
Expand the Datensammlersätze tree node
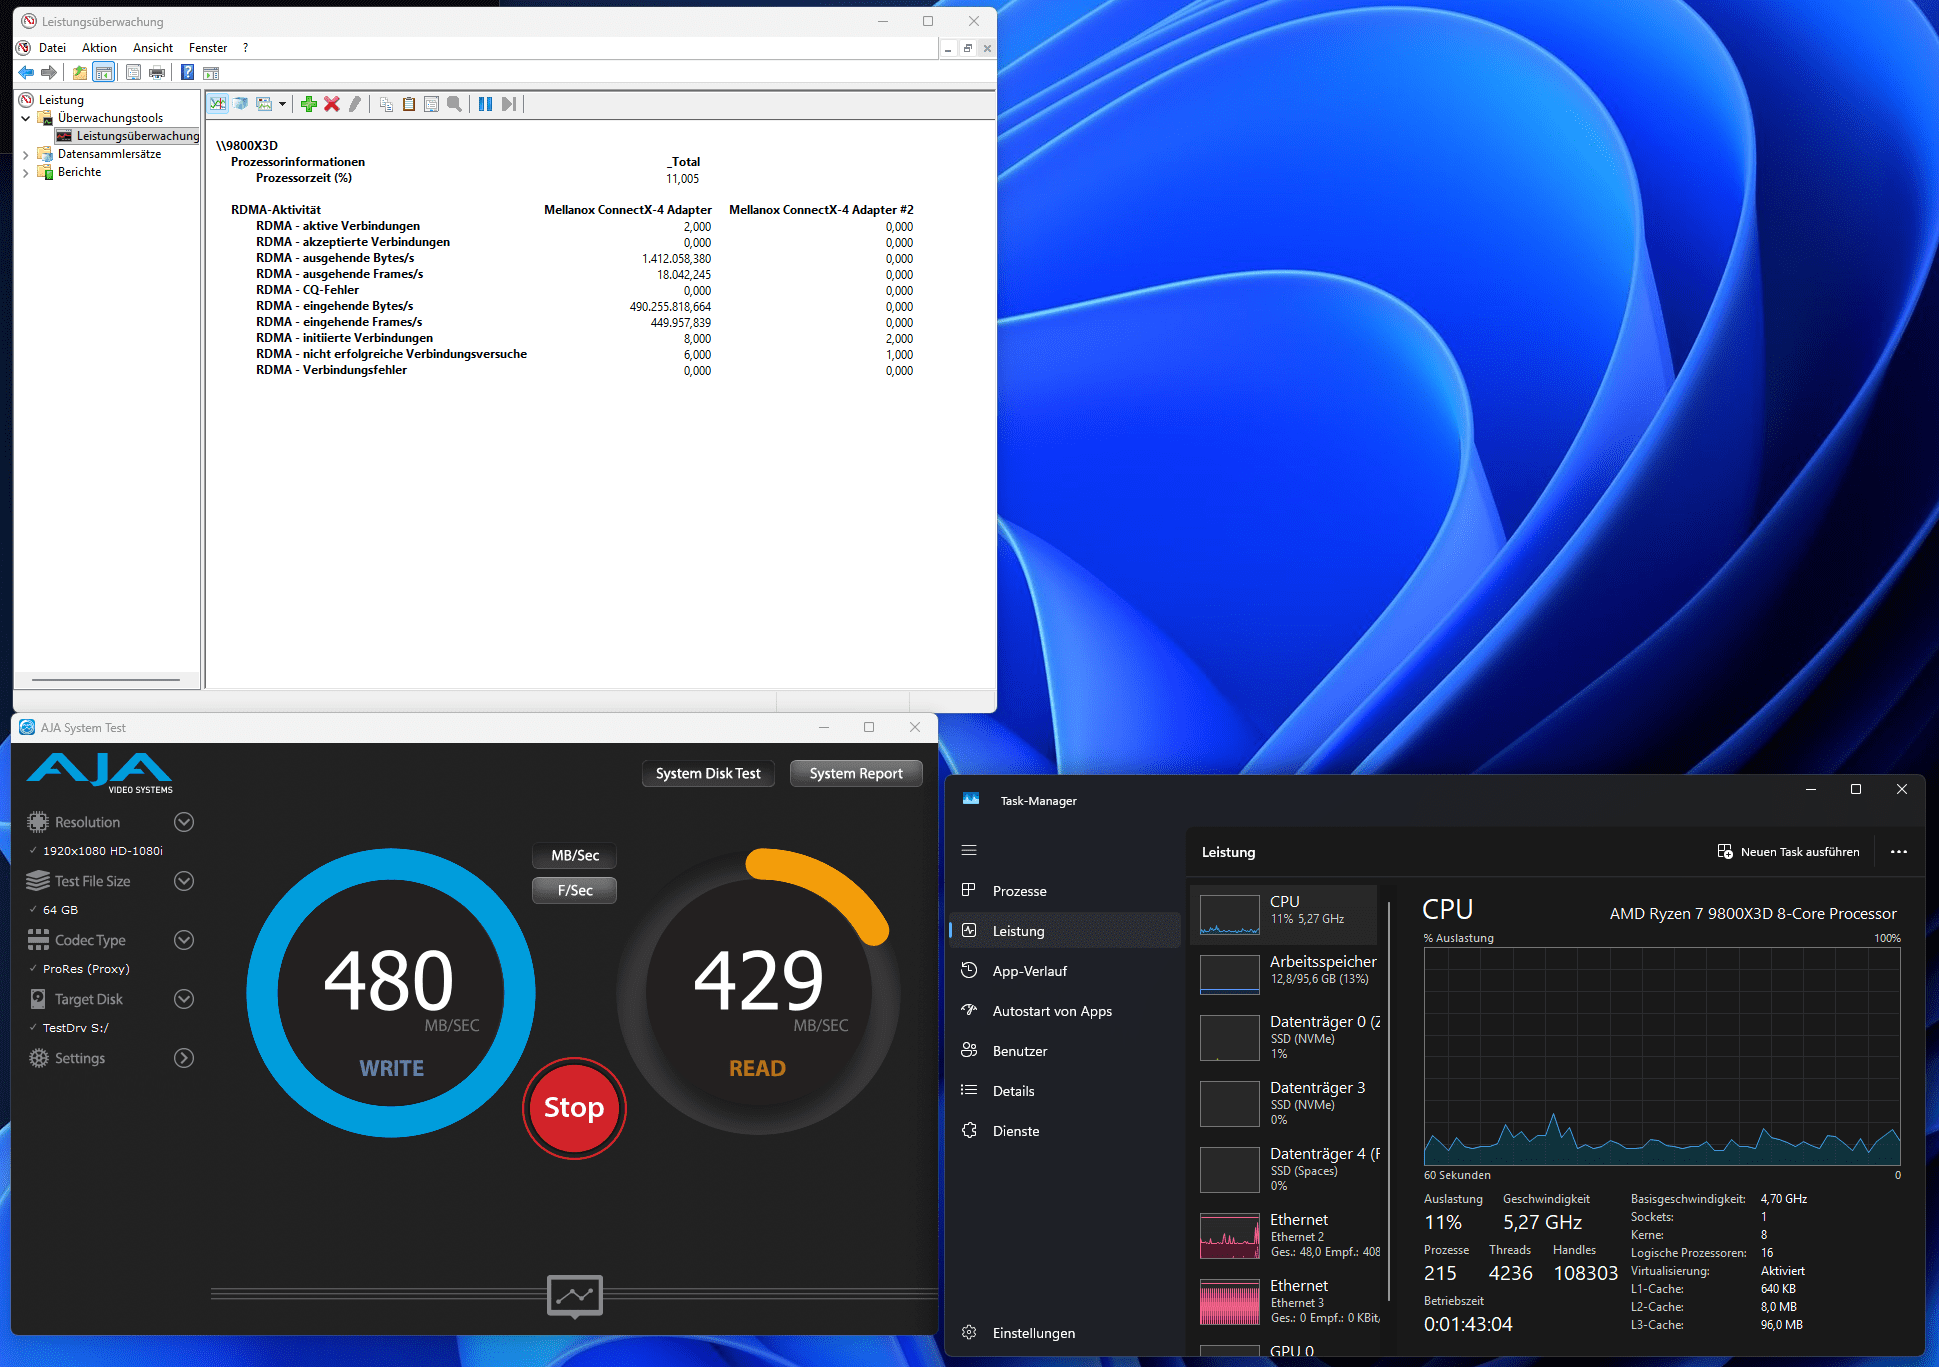click(25, 155)
